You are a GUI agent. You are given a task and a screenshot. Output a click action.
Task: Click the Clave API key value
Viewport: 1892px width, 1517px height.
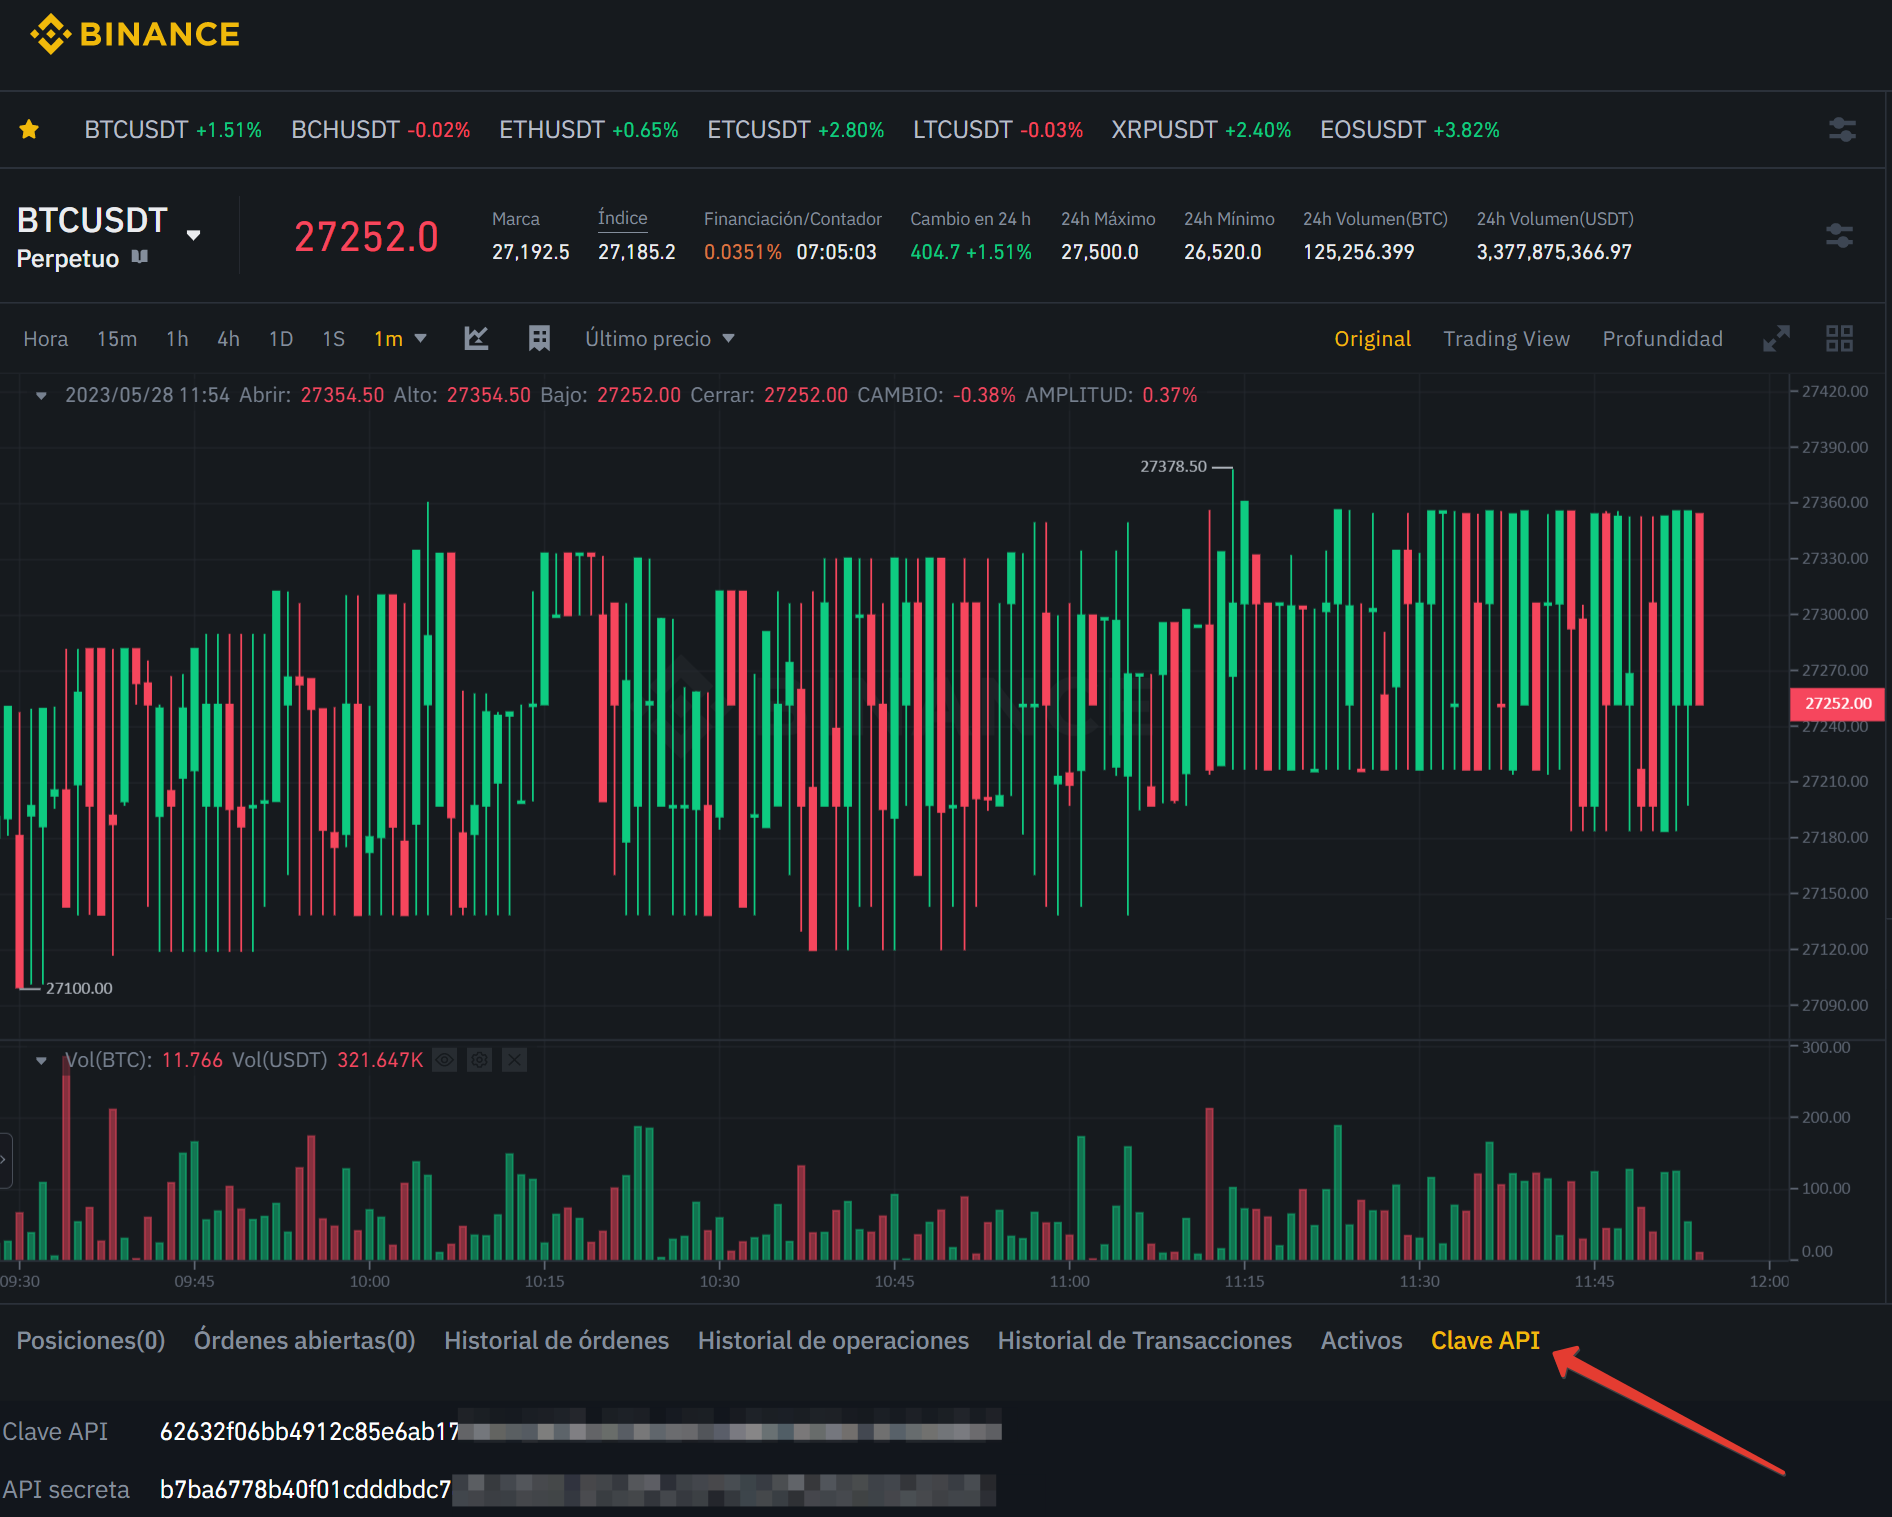click(580, 1431)
